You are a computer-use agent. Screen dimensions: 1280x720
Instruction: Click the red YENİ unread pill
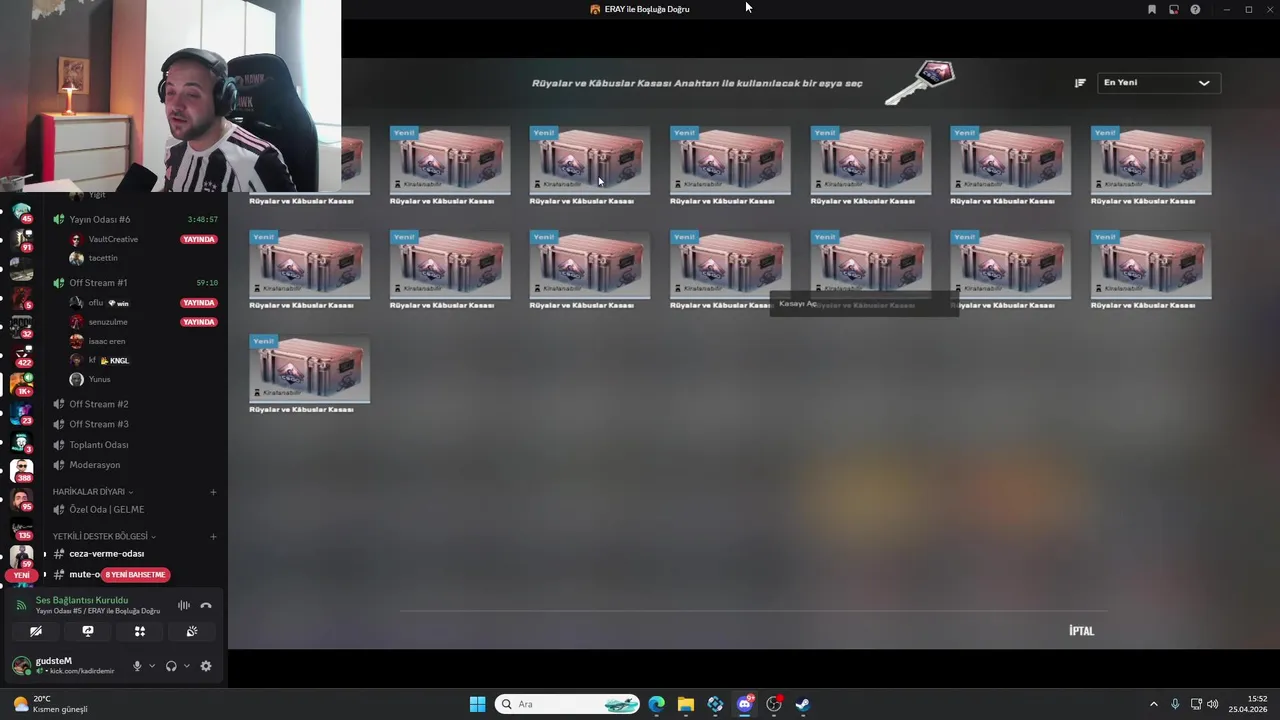pos(22,575)
